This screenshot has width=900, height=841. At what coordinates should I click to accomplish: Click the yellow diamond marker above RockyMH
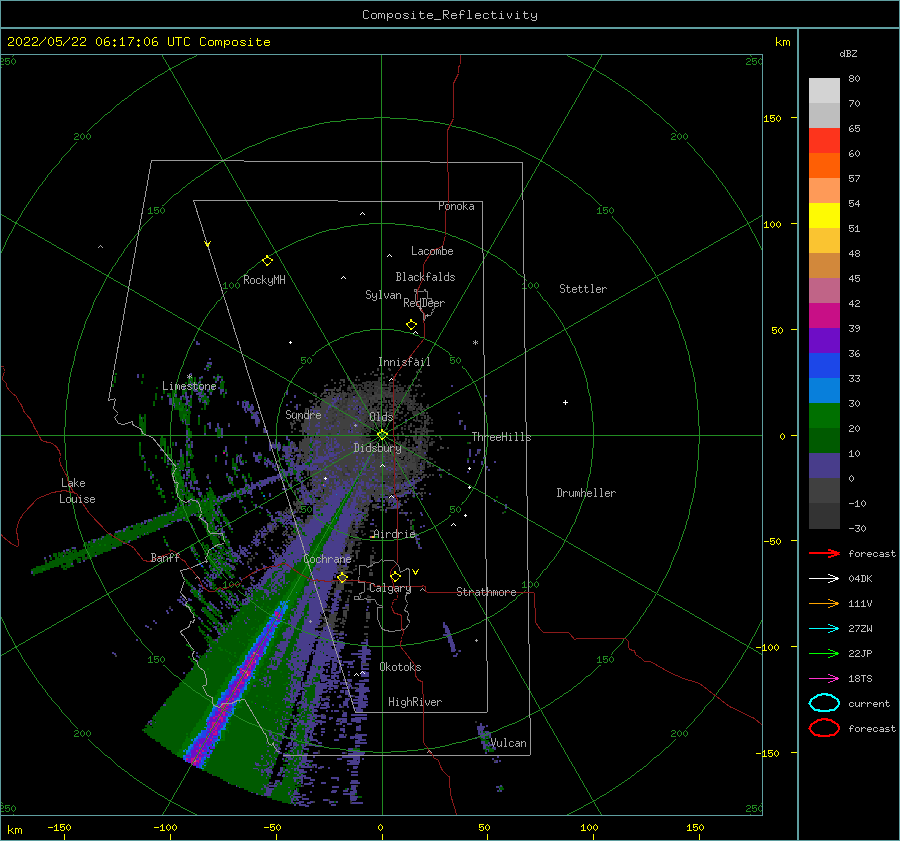point(267,261)
